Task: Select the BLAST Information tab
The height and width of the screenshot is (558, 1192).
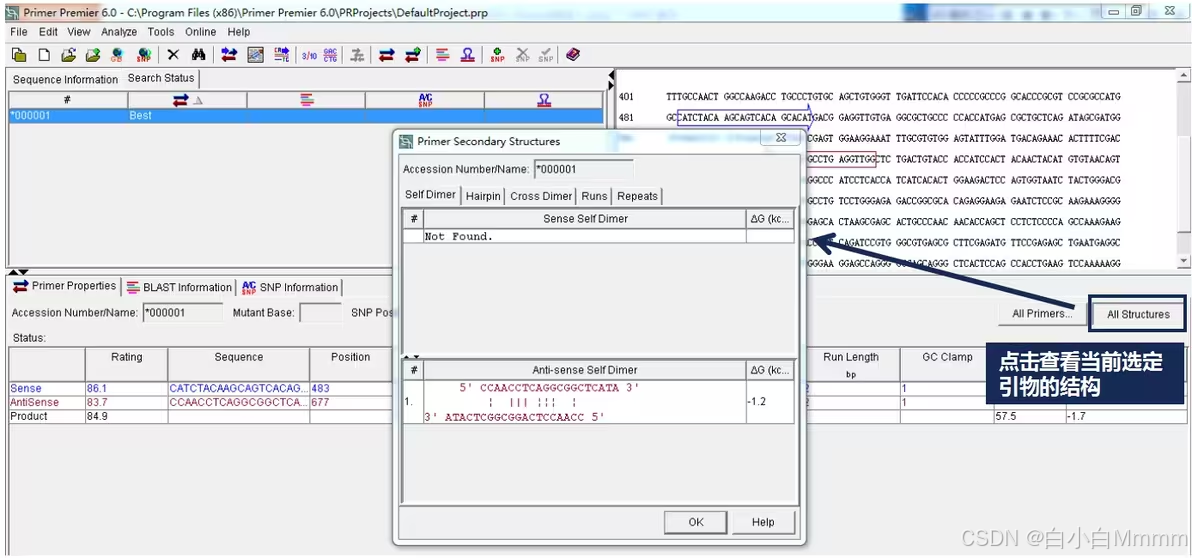Action: 179,287
